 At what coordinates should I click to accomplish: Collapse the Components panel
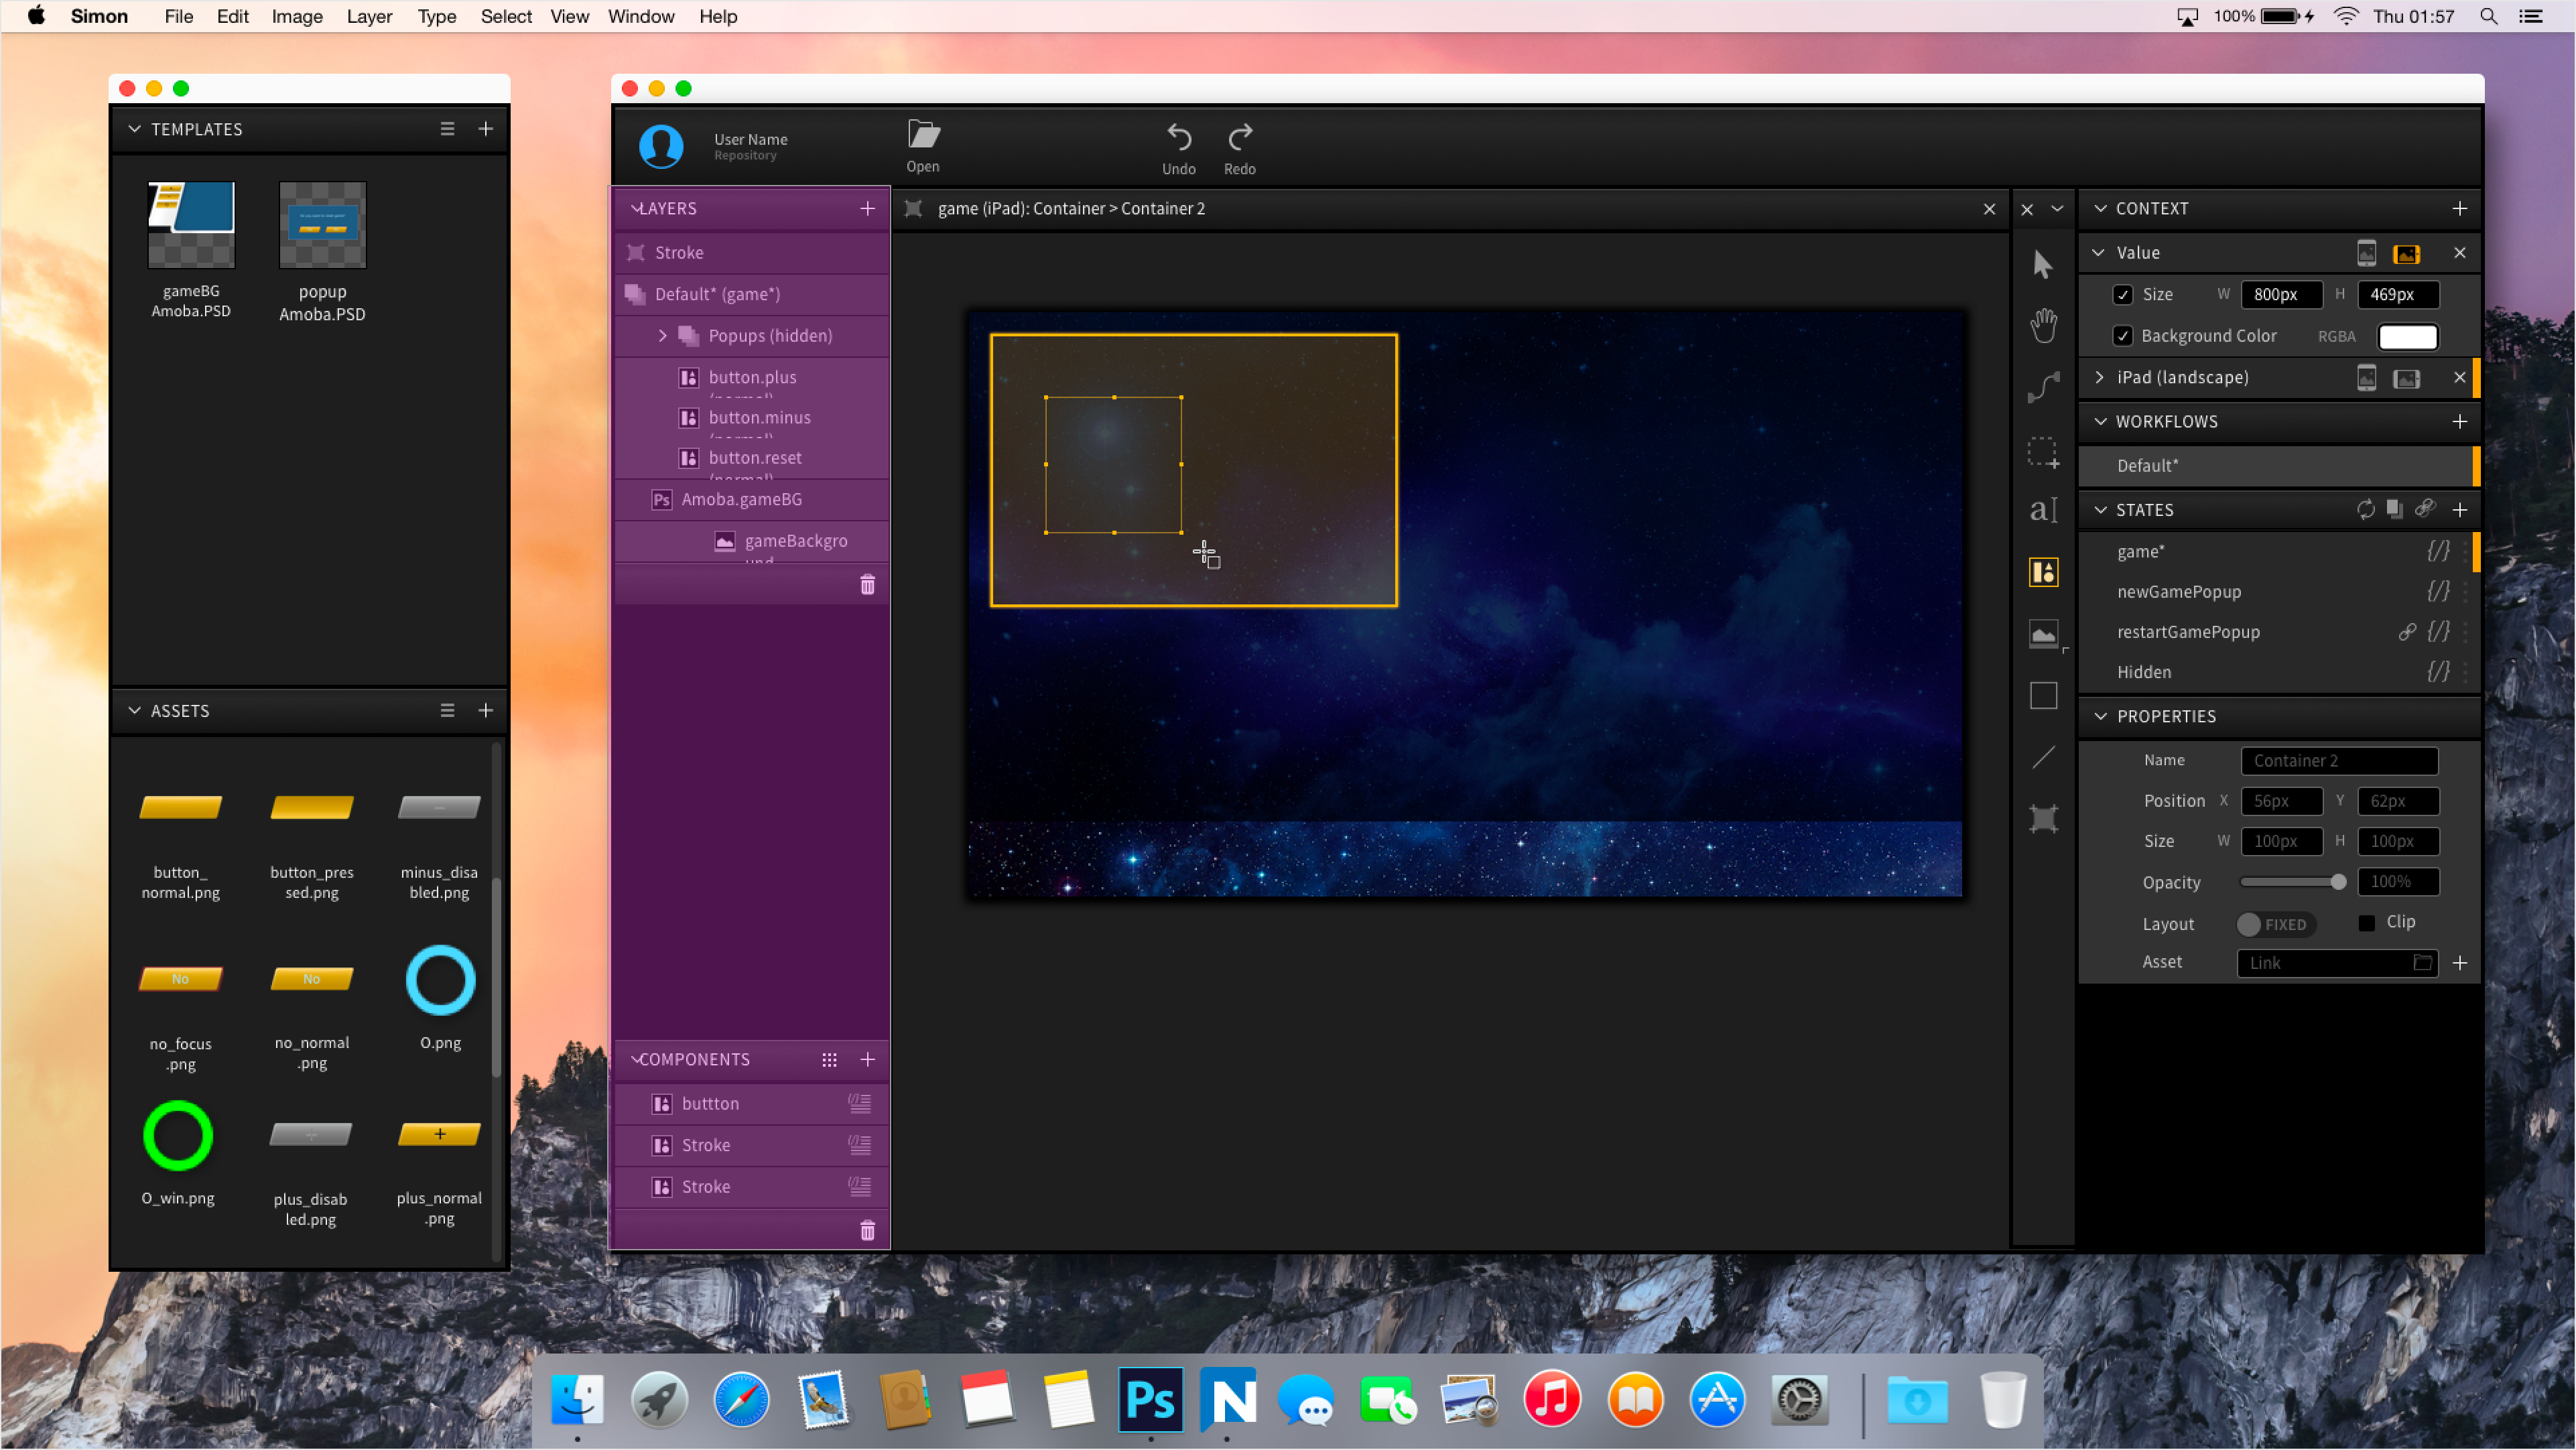(x=636, y=1060)
